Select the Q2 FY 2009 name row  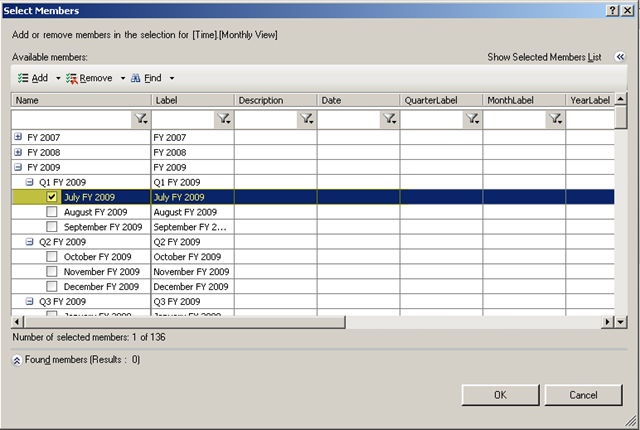coord(81,242)
